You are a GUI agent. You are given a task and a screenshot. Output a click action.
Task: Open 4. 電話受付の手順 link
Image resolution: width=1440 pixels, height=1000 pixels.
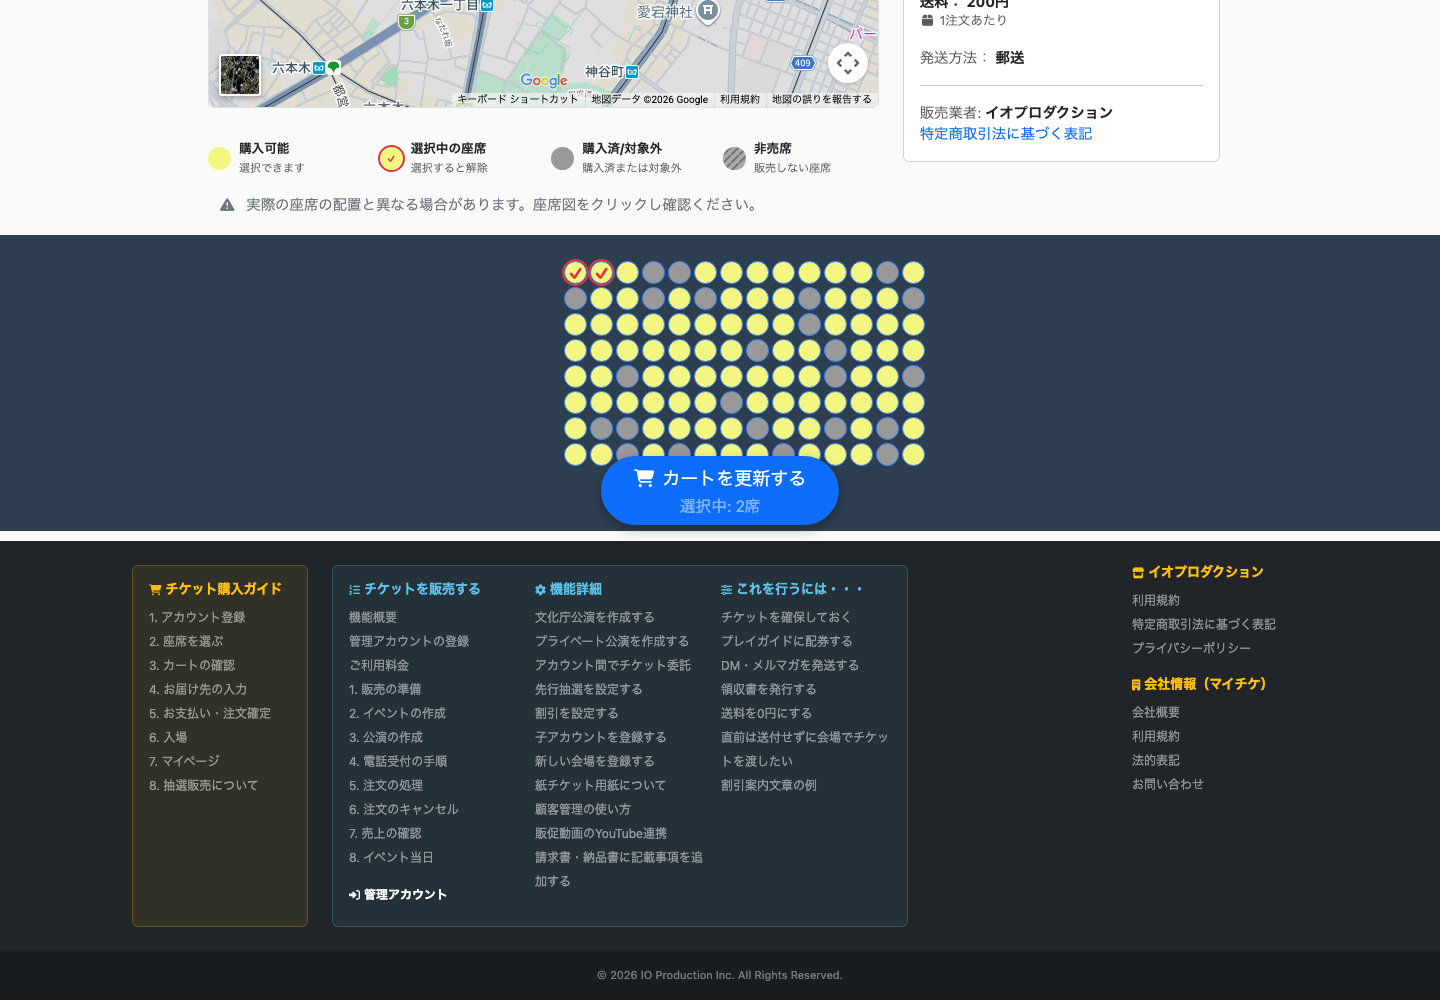pyautogui.click(x=398, y=762)
